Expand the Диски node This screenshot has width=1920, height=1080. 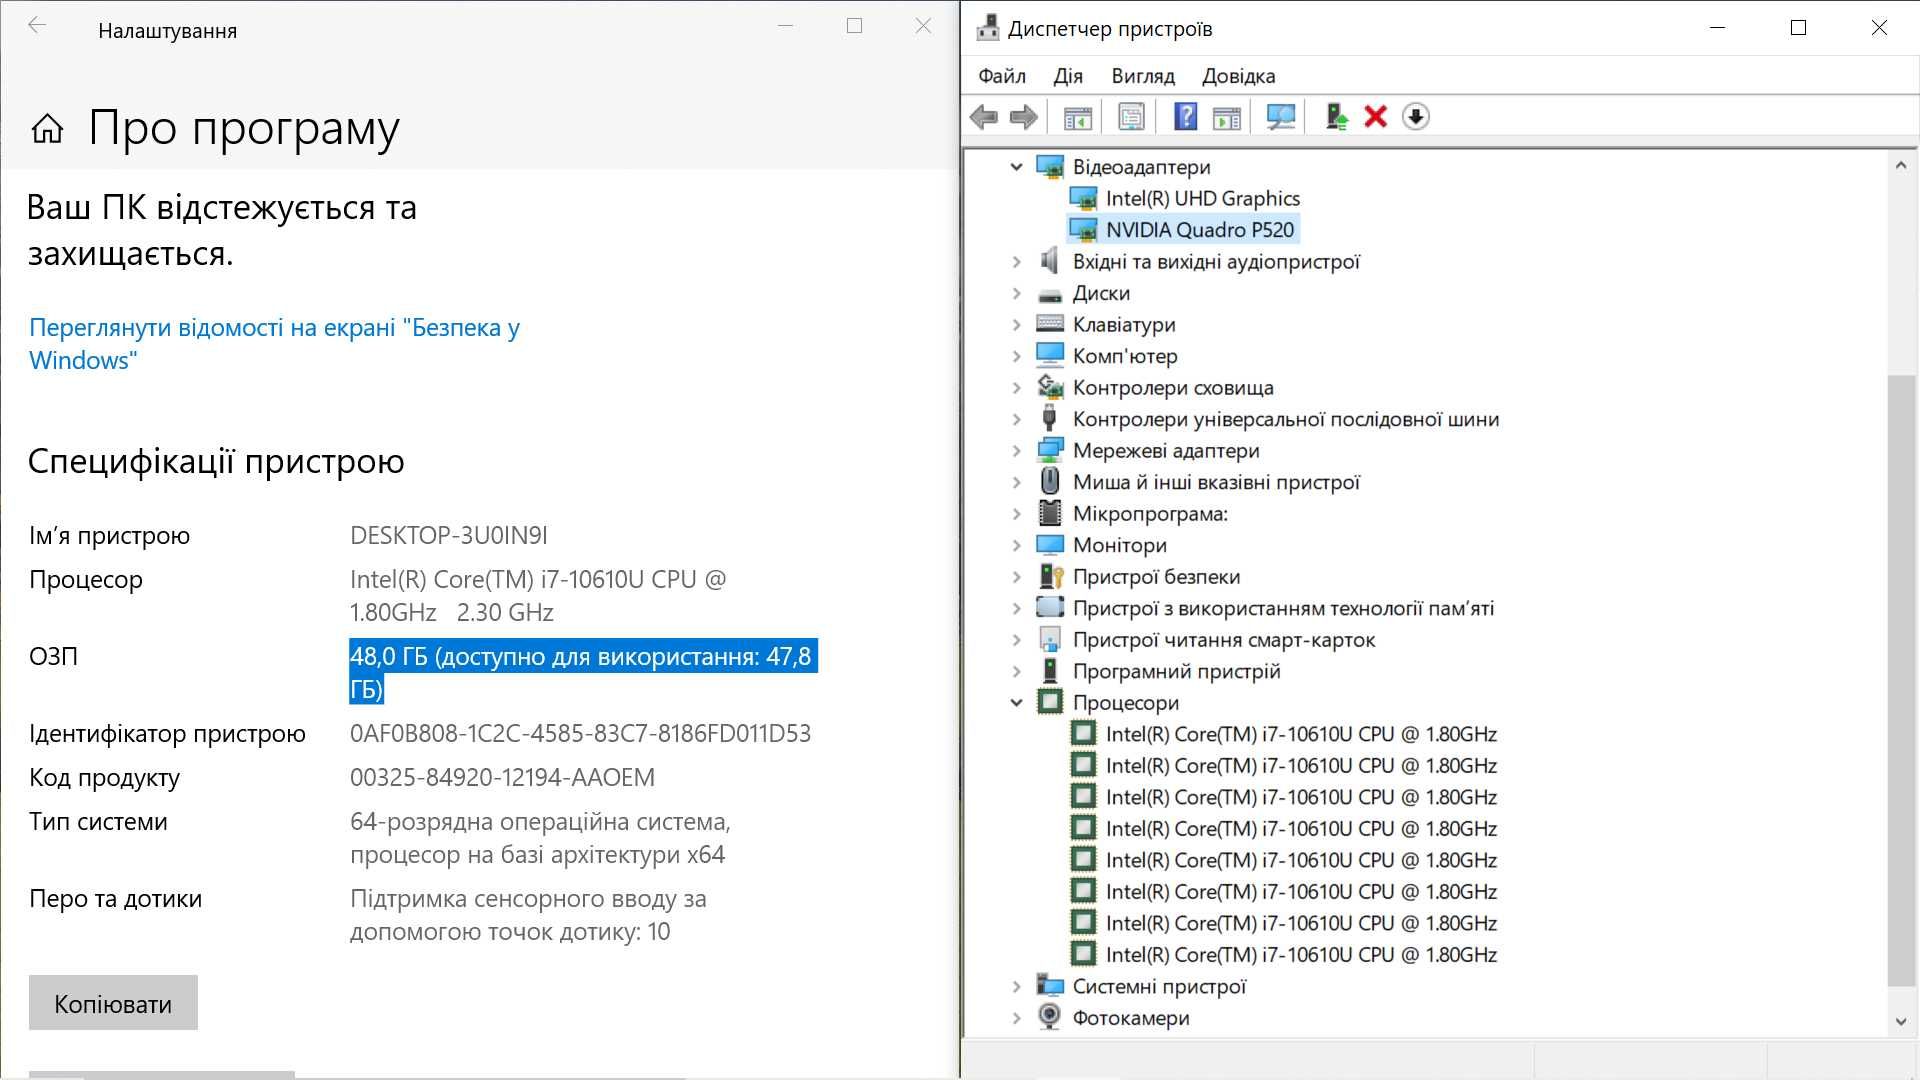[x=1016, y=293]
